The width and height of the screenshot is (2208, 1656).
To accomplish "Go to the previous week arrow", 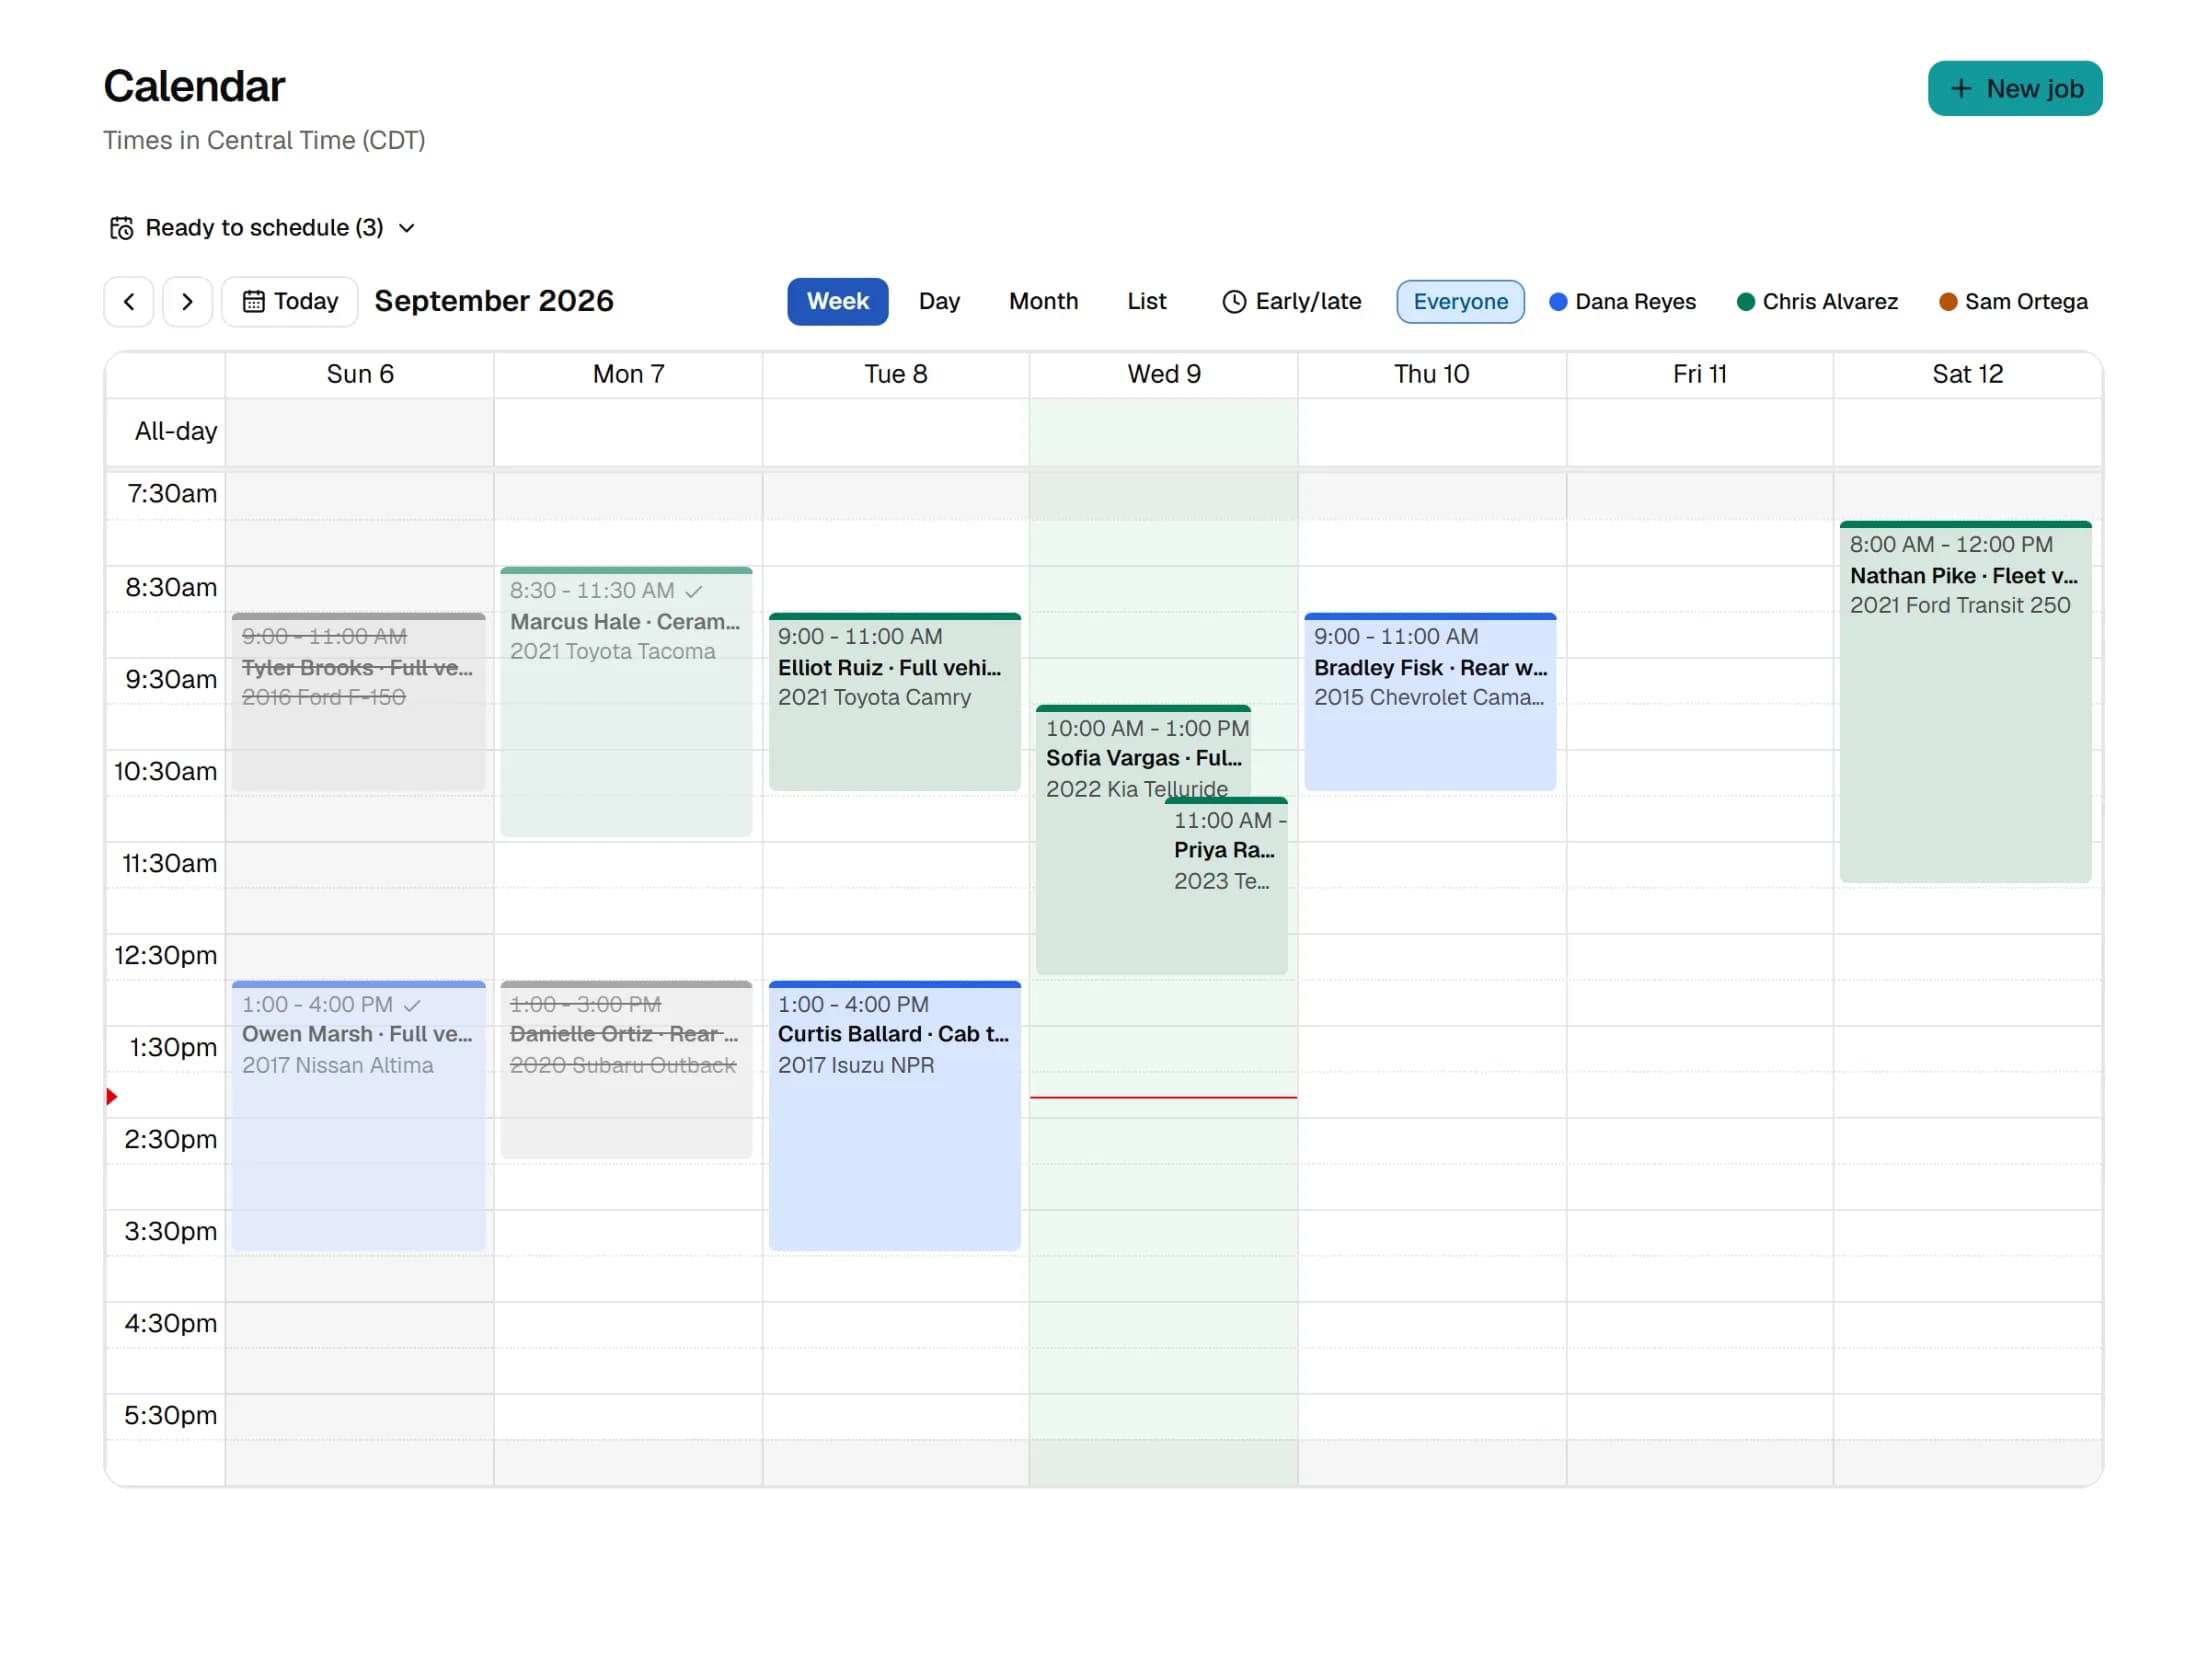I will point(129,301).
